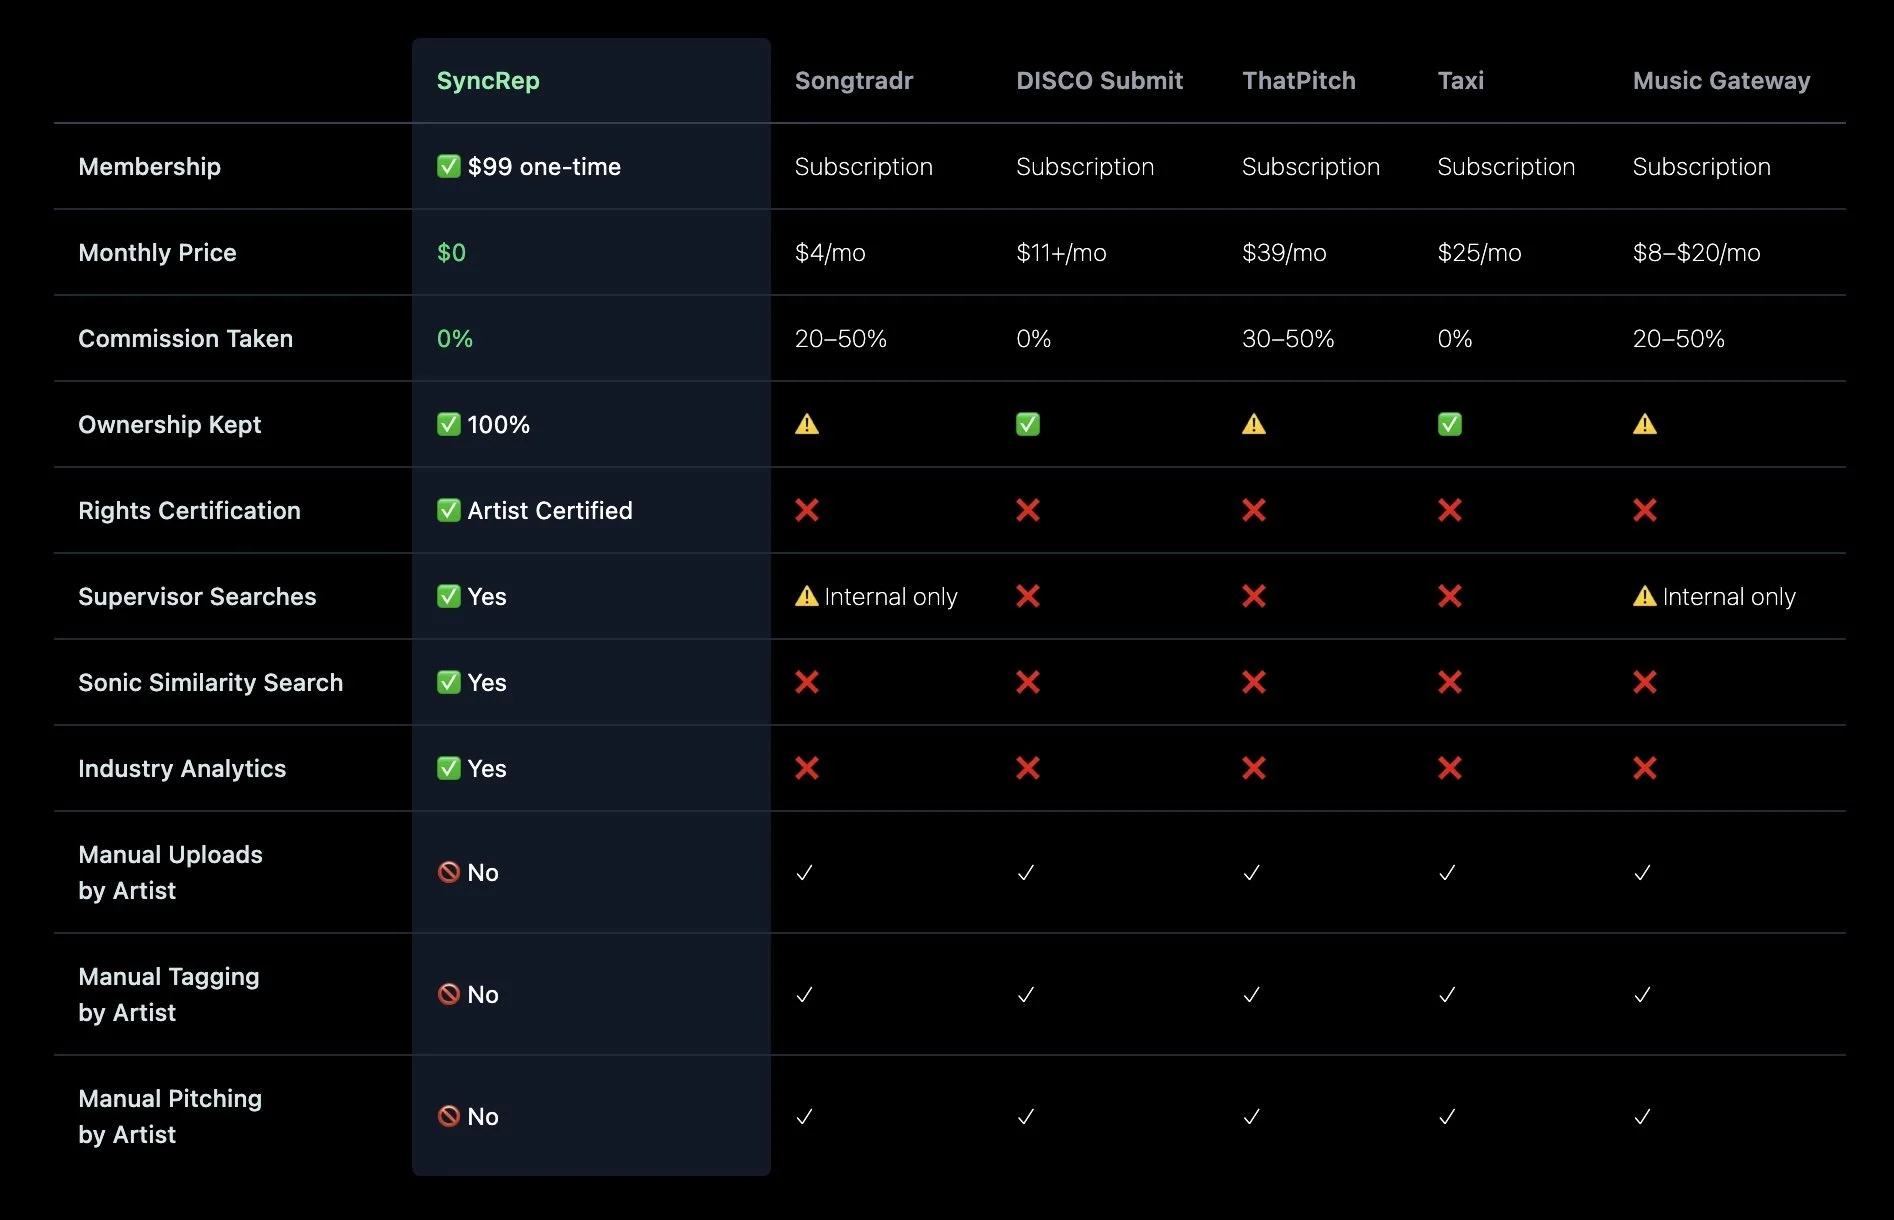This screenshot has height=1220, width=1894.
Task: Click Music Gateway's checkmark in Manual Pitching row
Action: tap(1642, 1117)
